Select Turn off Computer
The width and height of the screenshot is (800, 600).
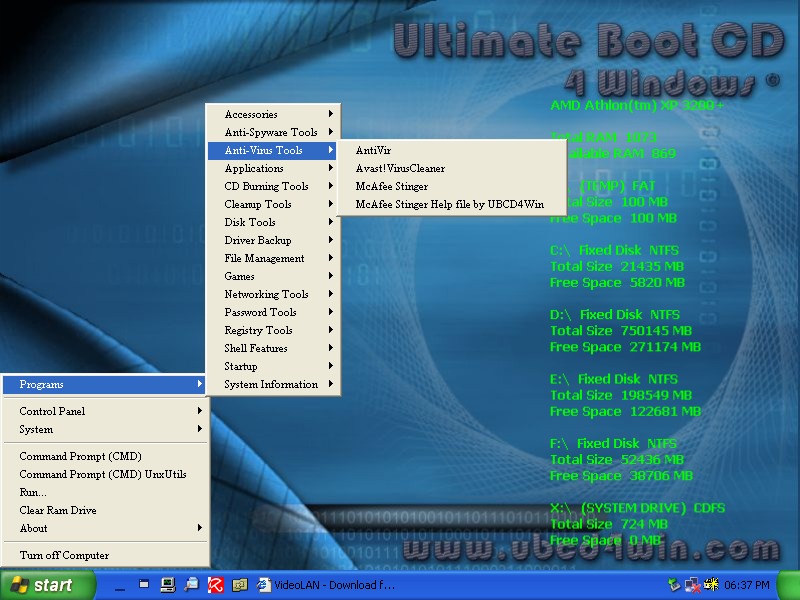pos(64,555)
